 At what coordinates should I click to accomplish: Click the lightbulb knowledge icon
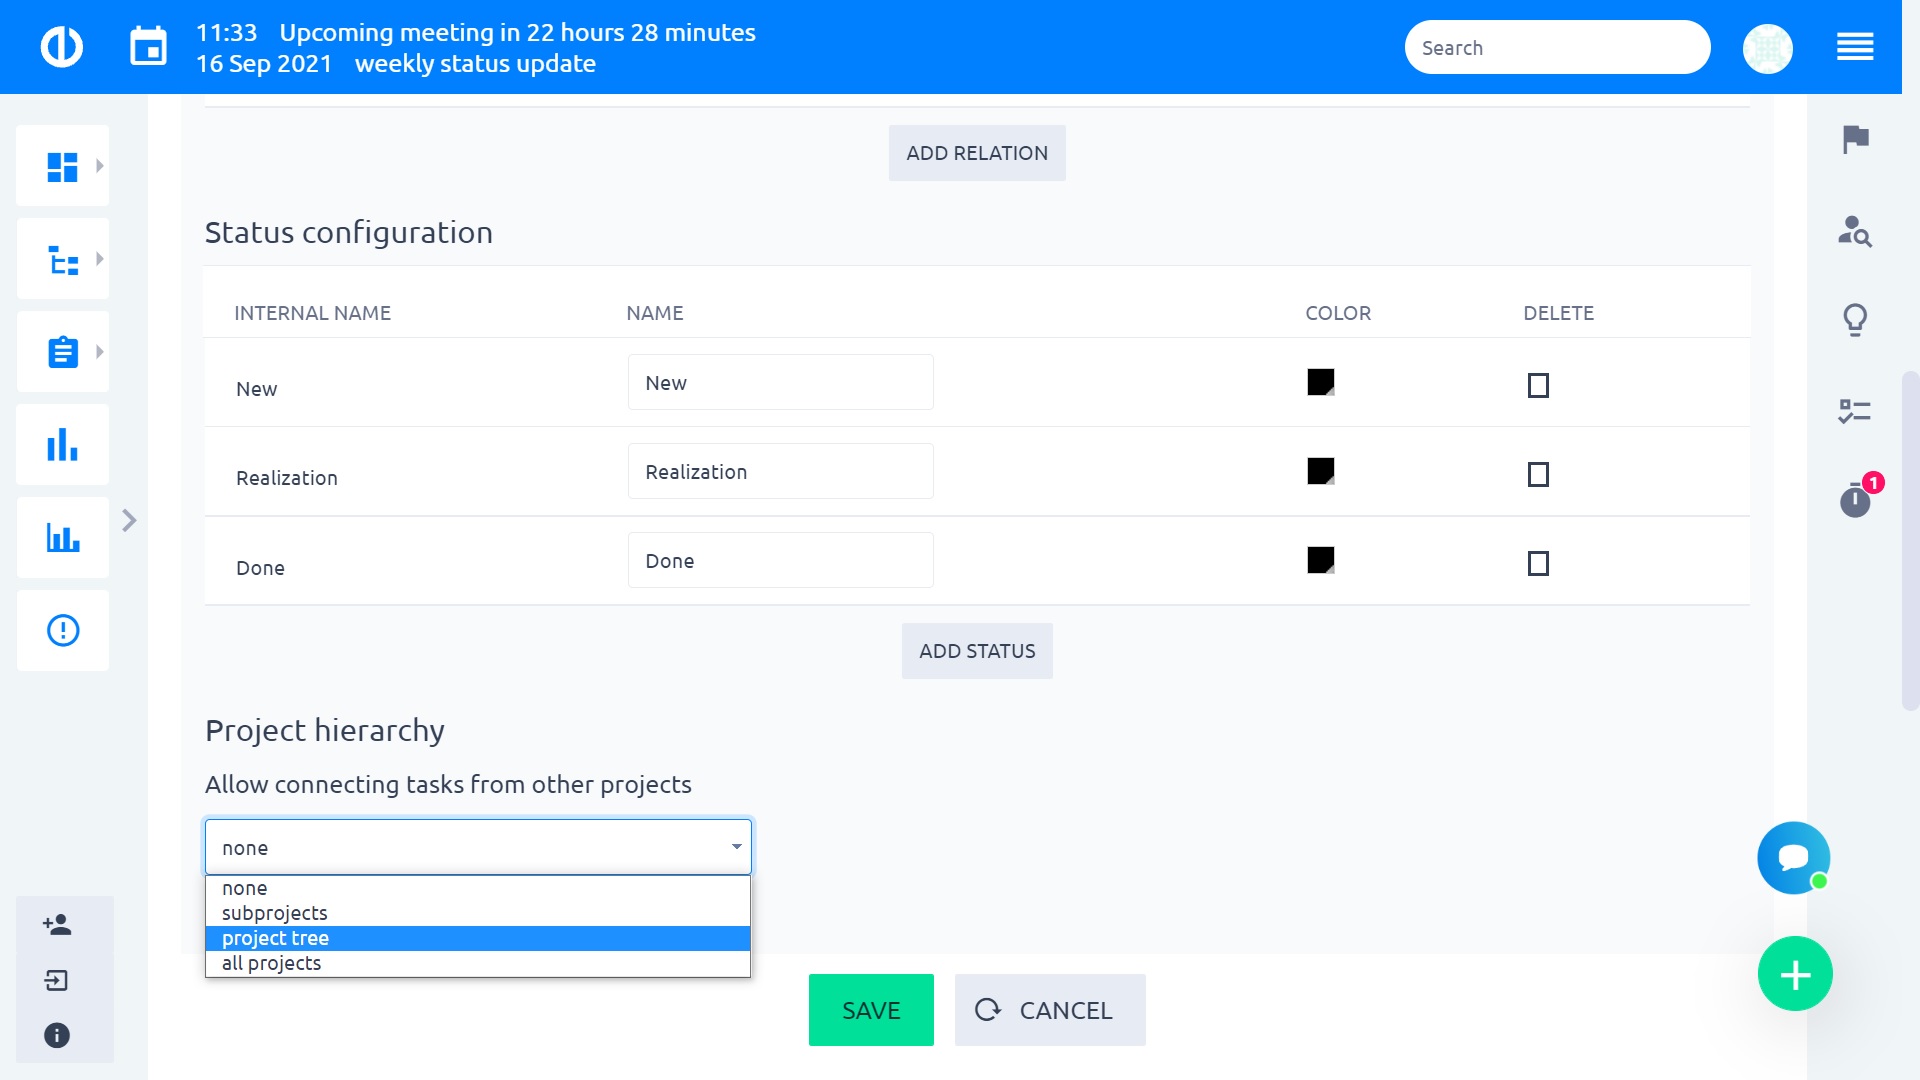(x=1855, y=320)
